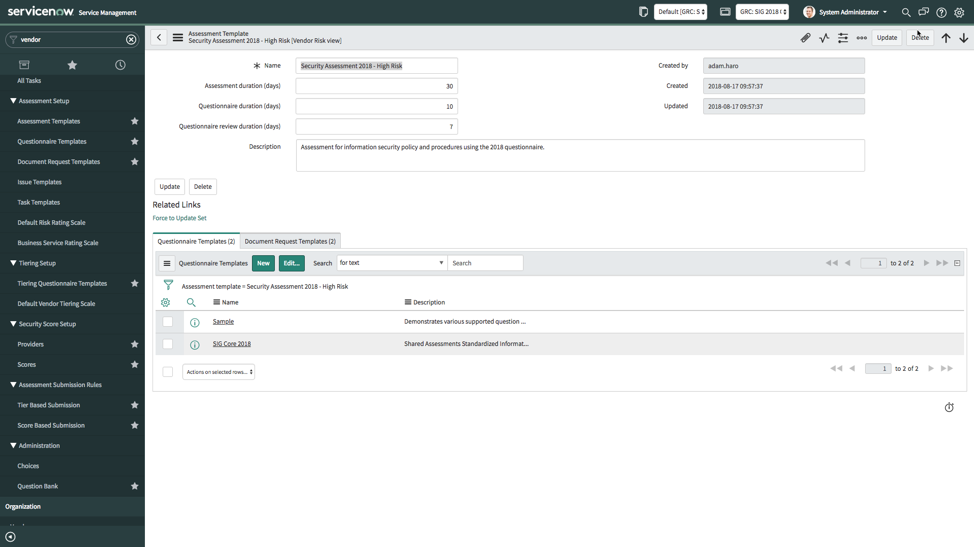Collapse the Security Score Setup section
Image resolution: width=974 pixels, height=547 pixels.
pos(43,324)
